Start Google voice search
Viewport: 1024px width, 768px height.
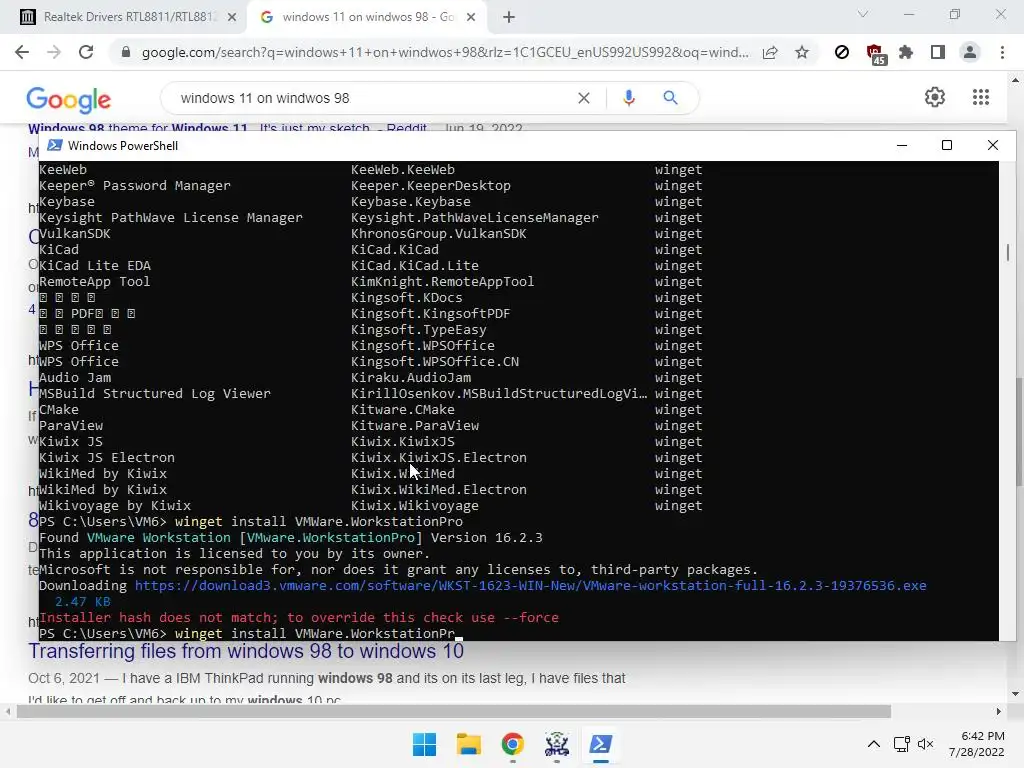(628, 98)
